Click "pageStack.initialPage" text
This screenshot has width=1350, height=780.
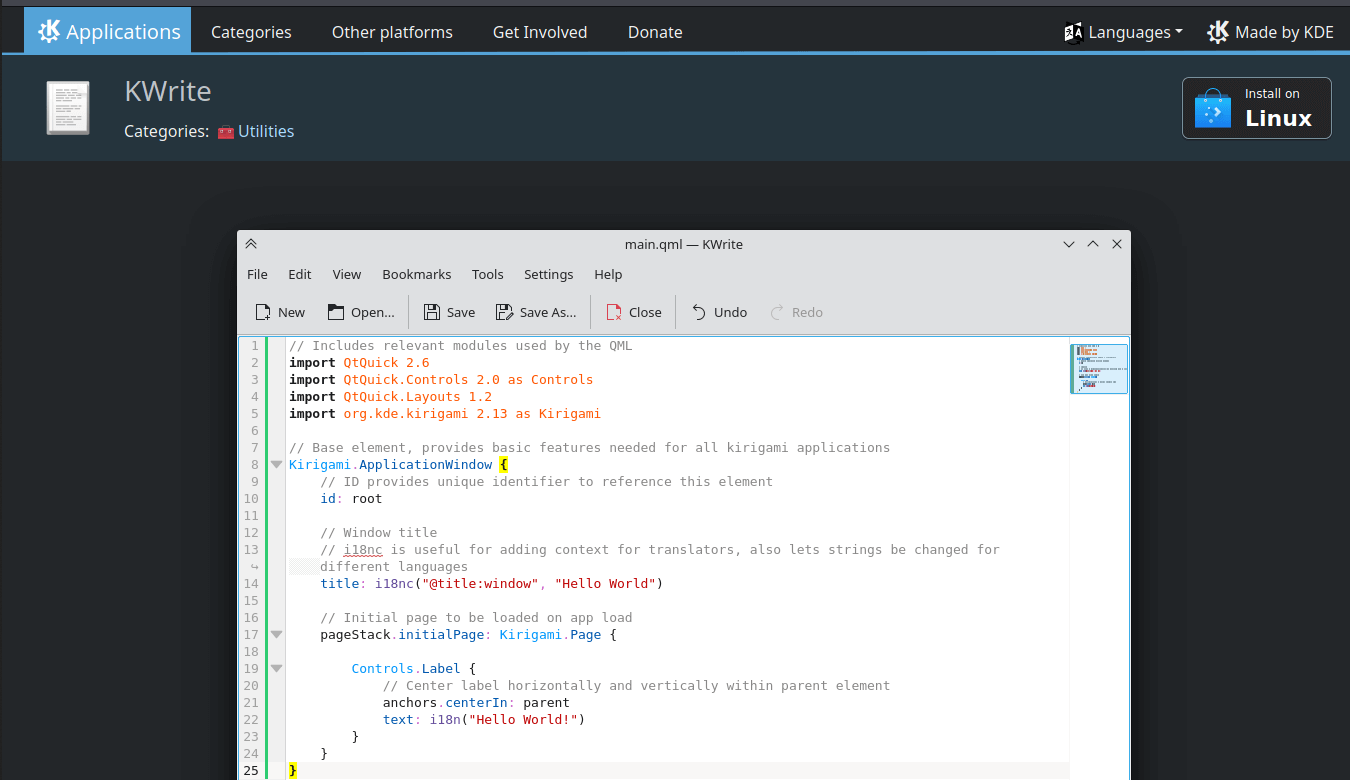pos(402,635)
